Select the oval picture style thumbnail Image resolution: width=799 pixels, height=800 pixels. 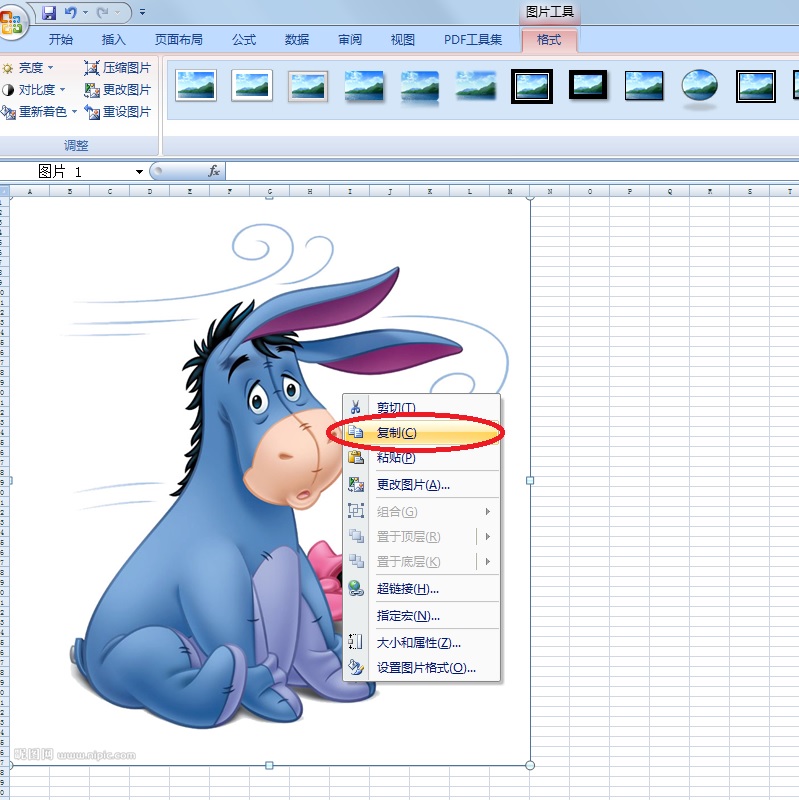[x=700, y=86]
